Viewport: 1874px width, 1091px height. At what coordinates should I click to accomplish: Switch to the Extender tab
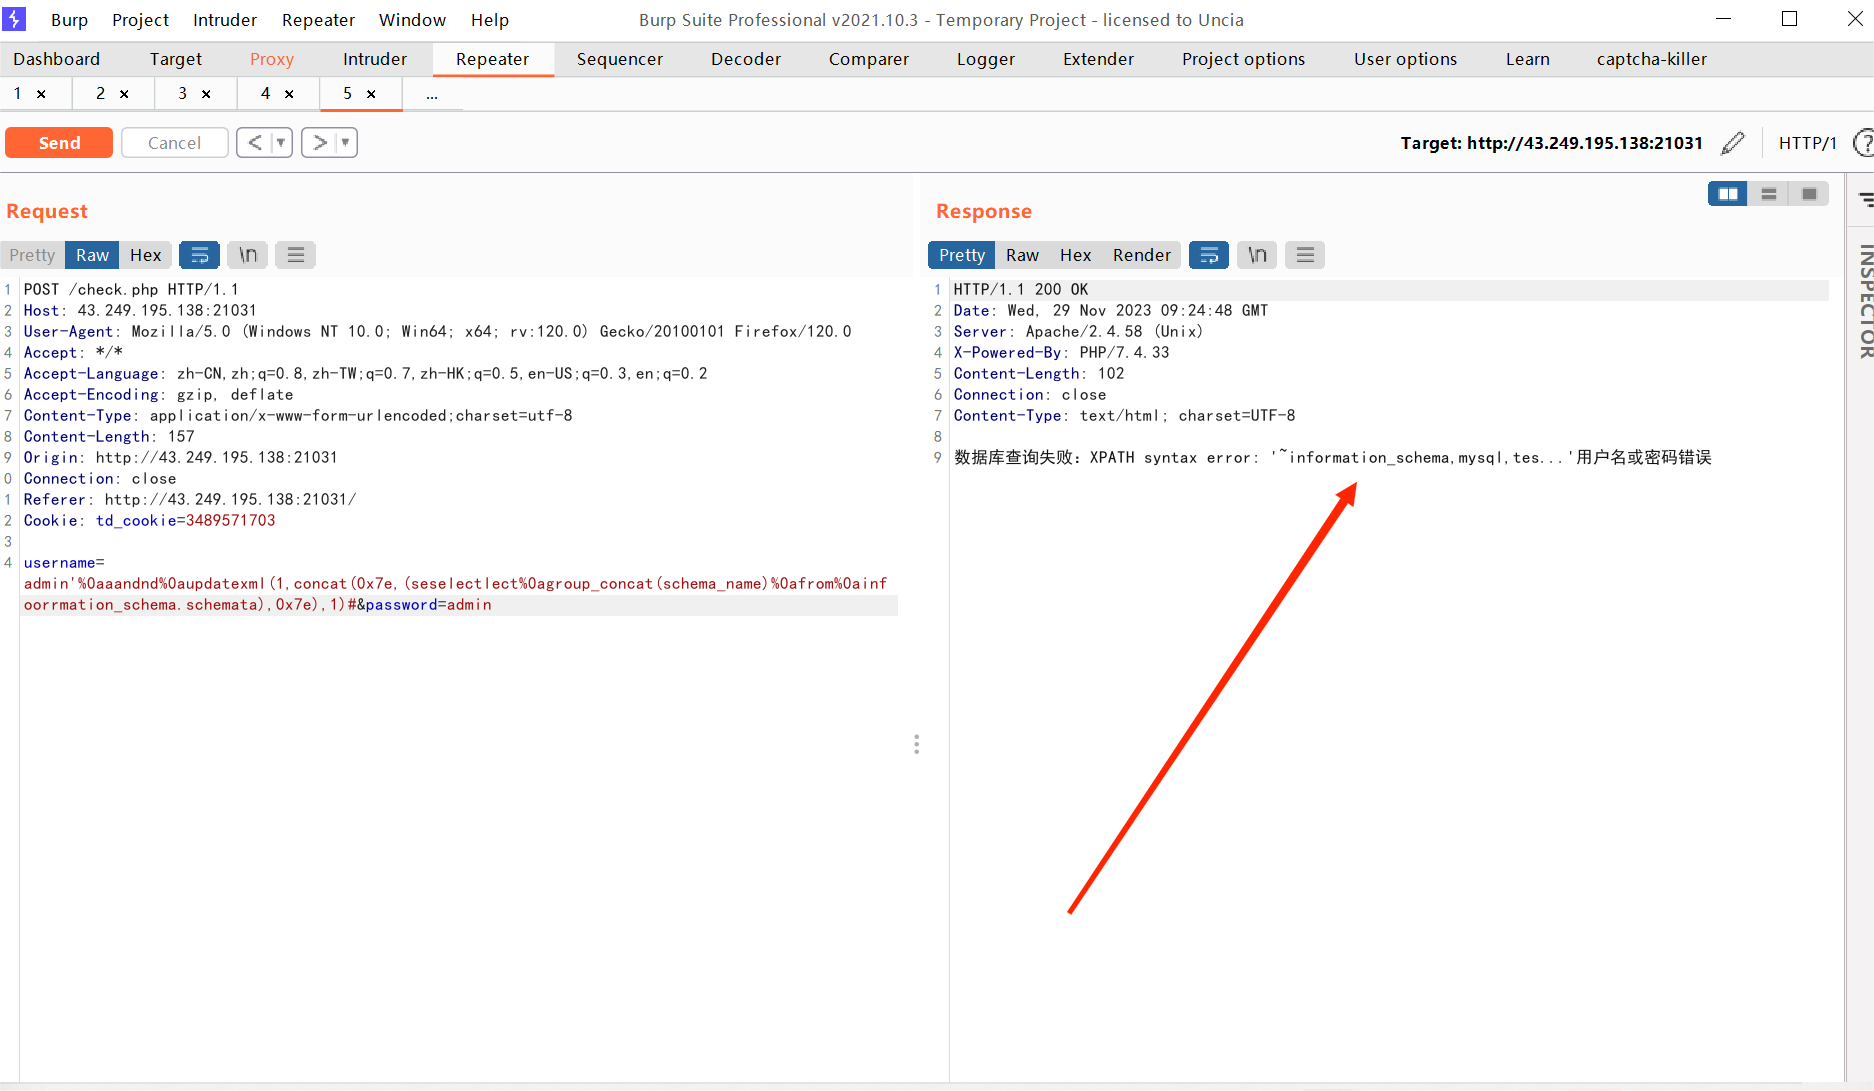pos(1098,59)
